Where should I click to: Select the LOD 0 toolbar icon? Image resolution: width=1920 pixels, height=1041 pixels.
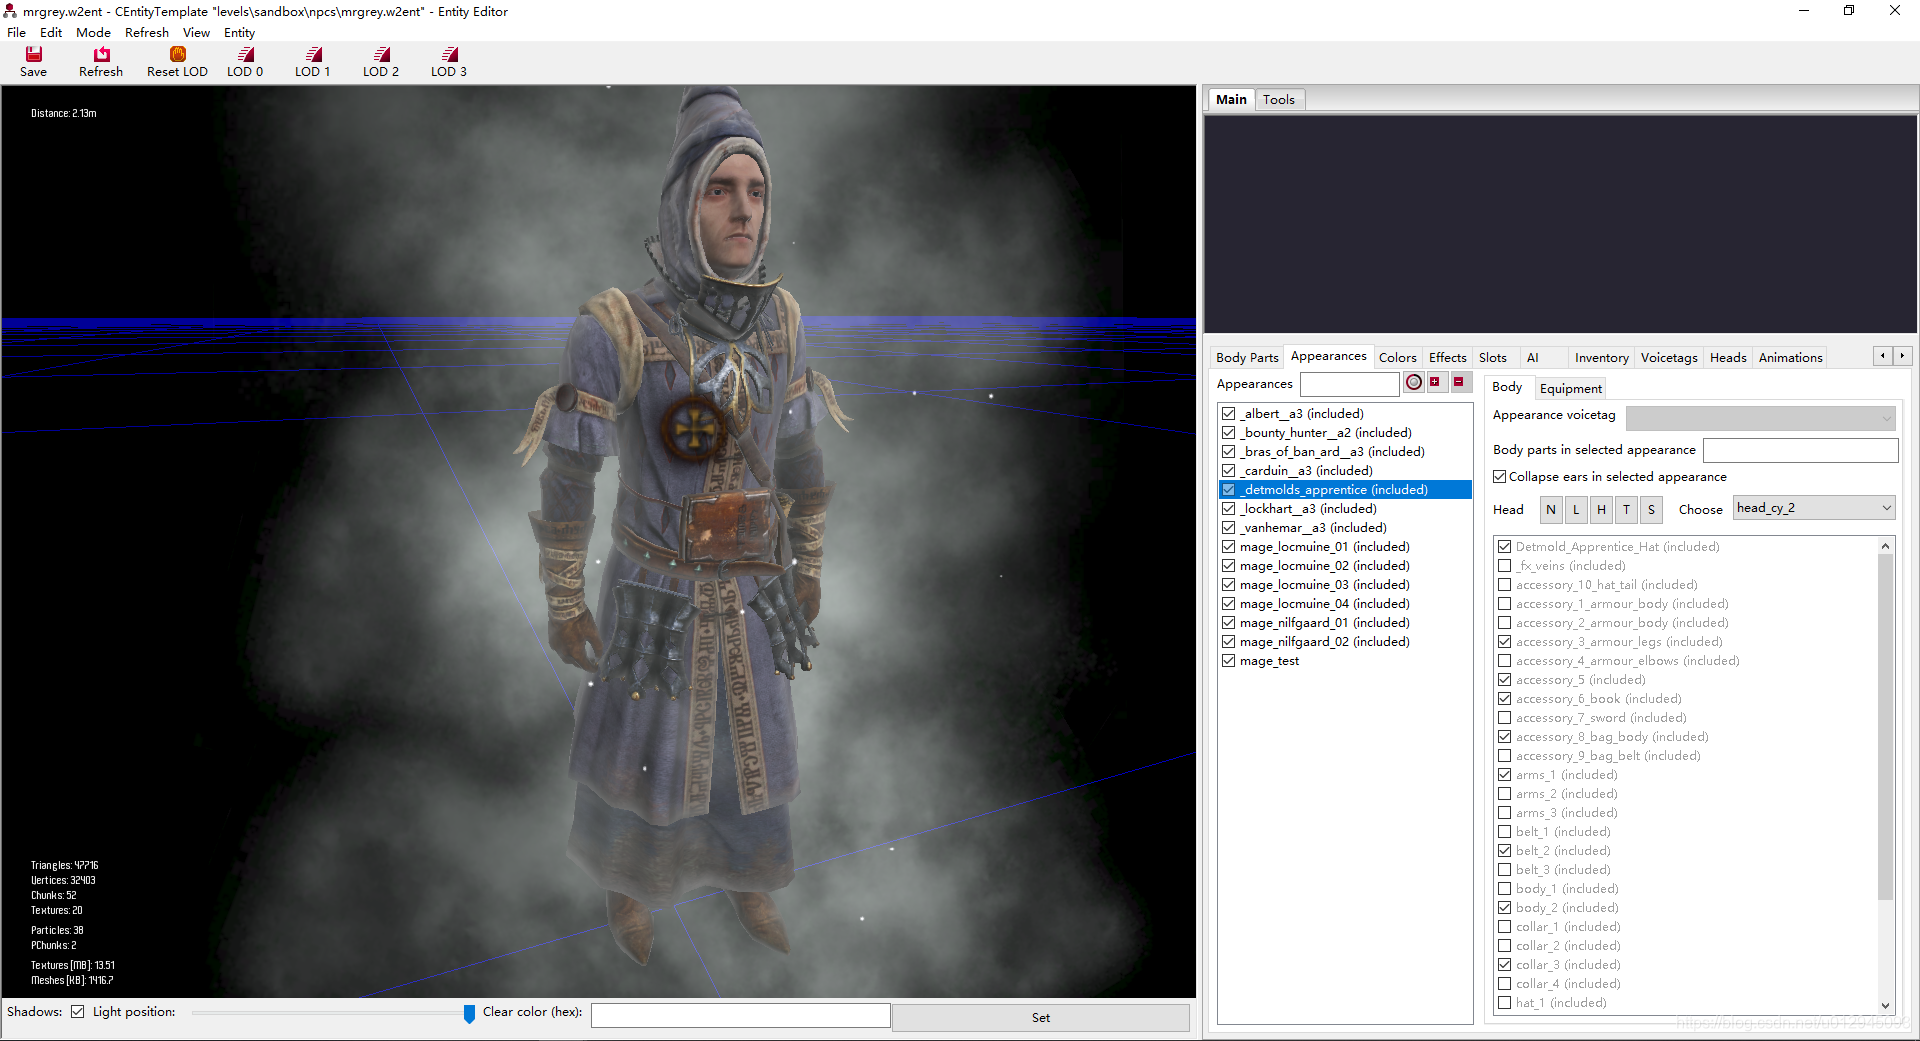pos(246,54)
